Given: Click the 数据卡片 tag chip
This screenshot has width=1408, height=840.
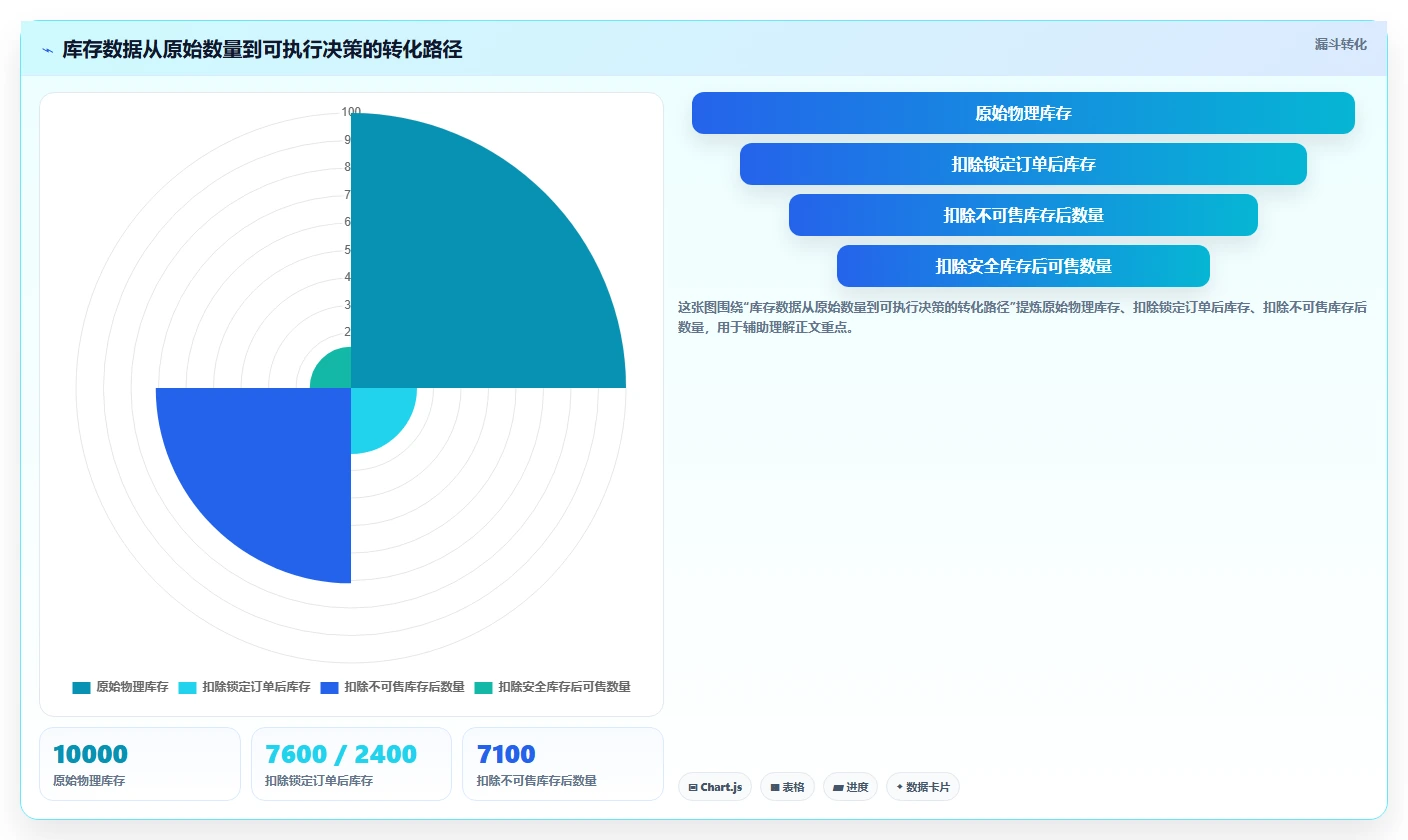Looking at the screenshot, I should pyautogui.click(x=923, y=787).
